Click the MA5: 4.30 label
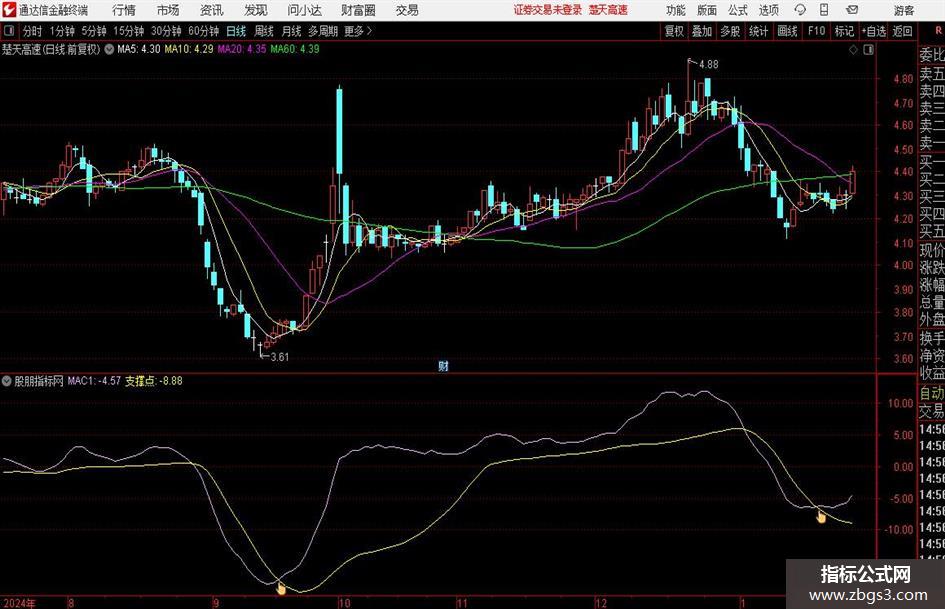945x609 pixels. click(139, 49)
